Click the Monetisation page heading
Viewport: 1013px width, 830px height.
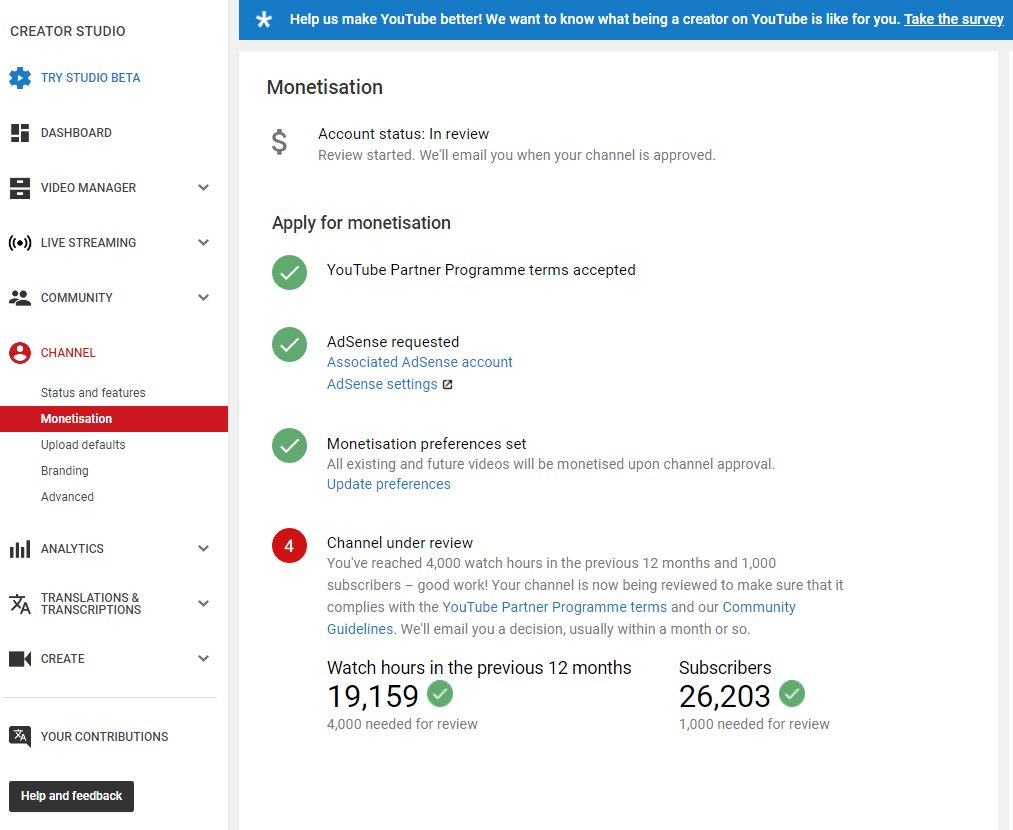pos(324,87)
